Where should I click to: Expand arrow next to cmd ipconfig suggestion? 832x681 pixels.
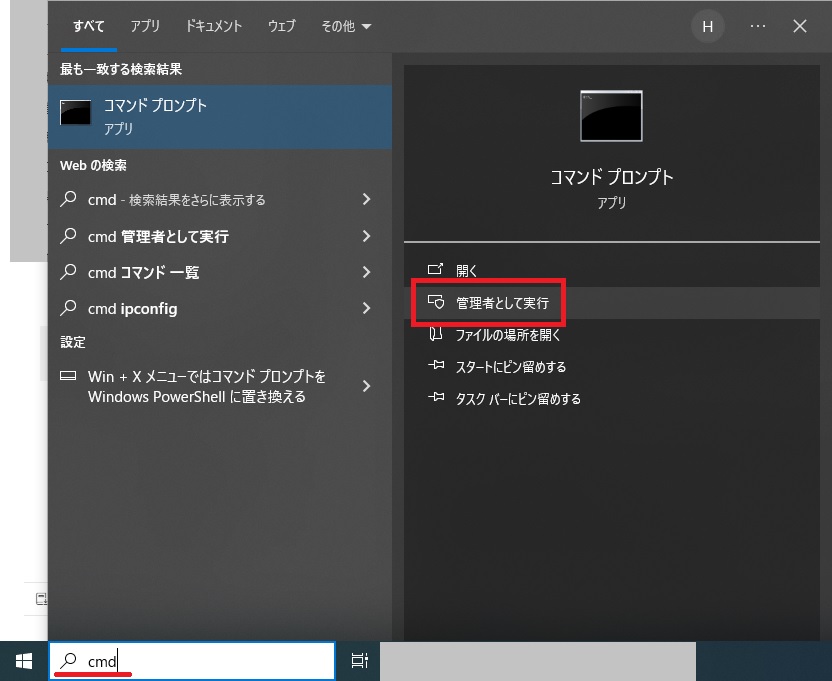click(366, 309)
